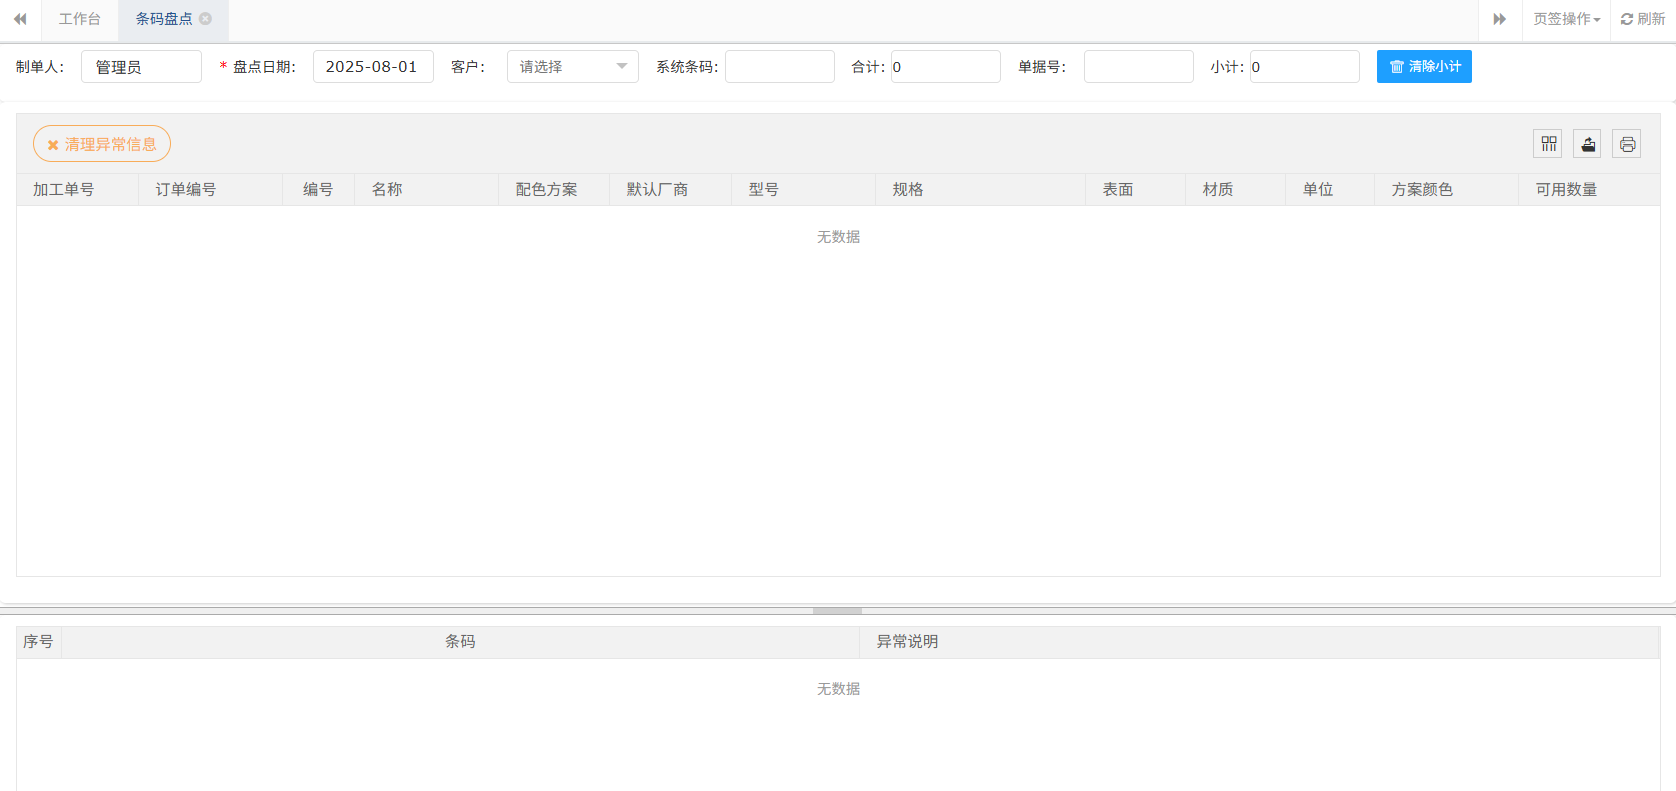Select the 条码盘点 tab
Image resolution: width=1676 pixels, height=791 pixels.
click(163, 19)
